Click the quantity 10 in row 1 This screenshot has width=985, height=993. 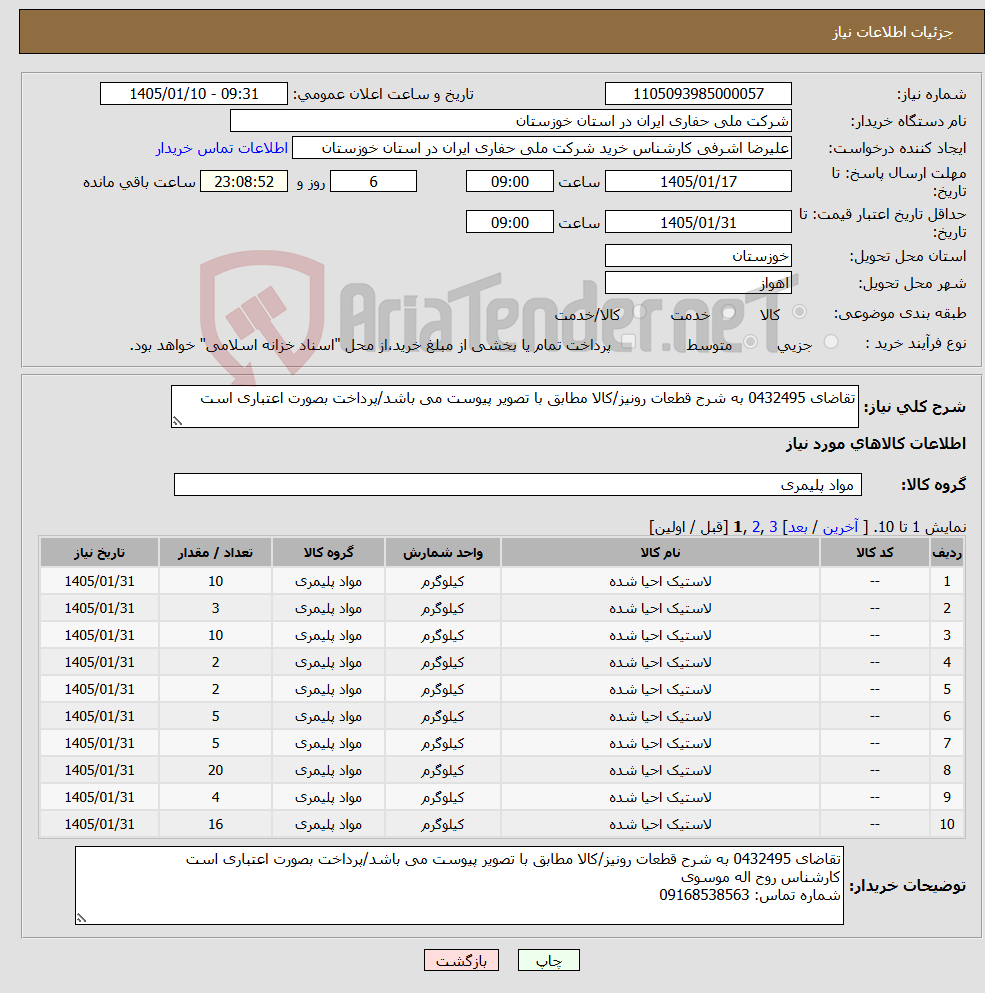[x=215, y=581]
